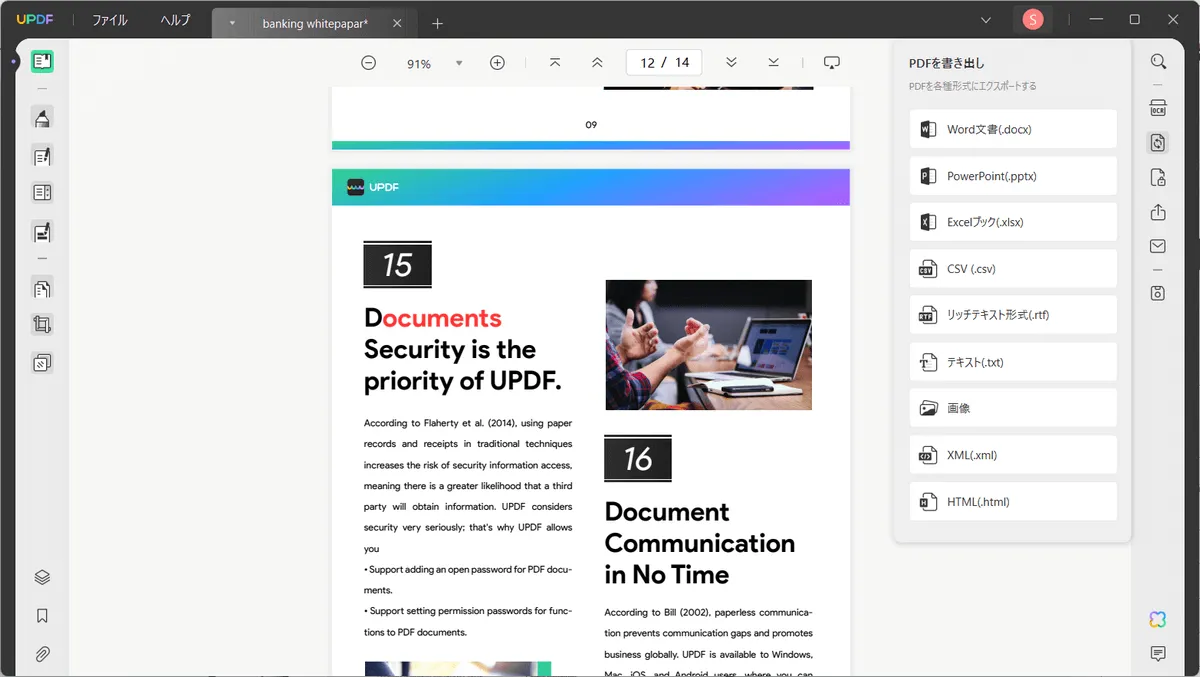The height and width of the screenshot is (677, 1200).
Task: Click the Save as other icon
Action: point(1158,293)
